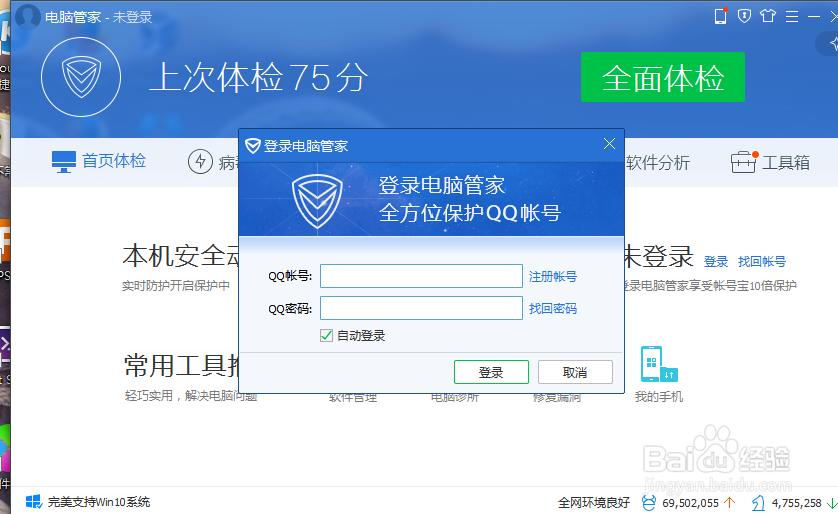Click the user avatar icon in title bar
Screen dimensions: 838x514
coord(28,16)
